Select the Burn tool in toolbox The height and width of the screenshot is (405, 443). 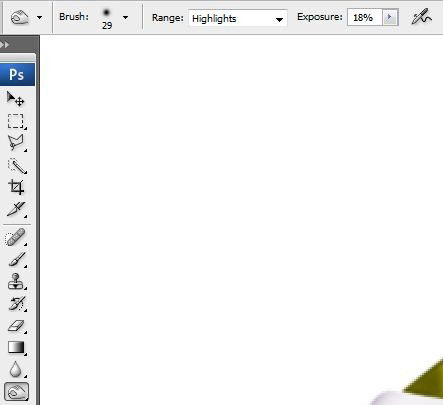[x=16, y=391]
